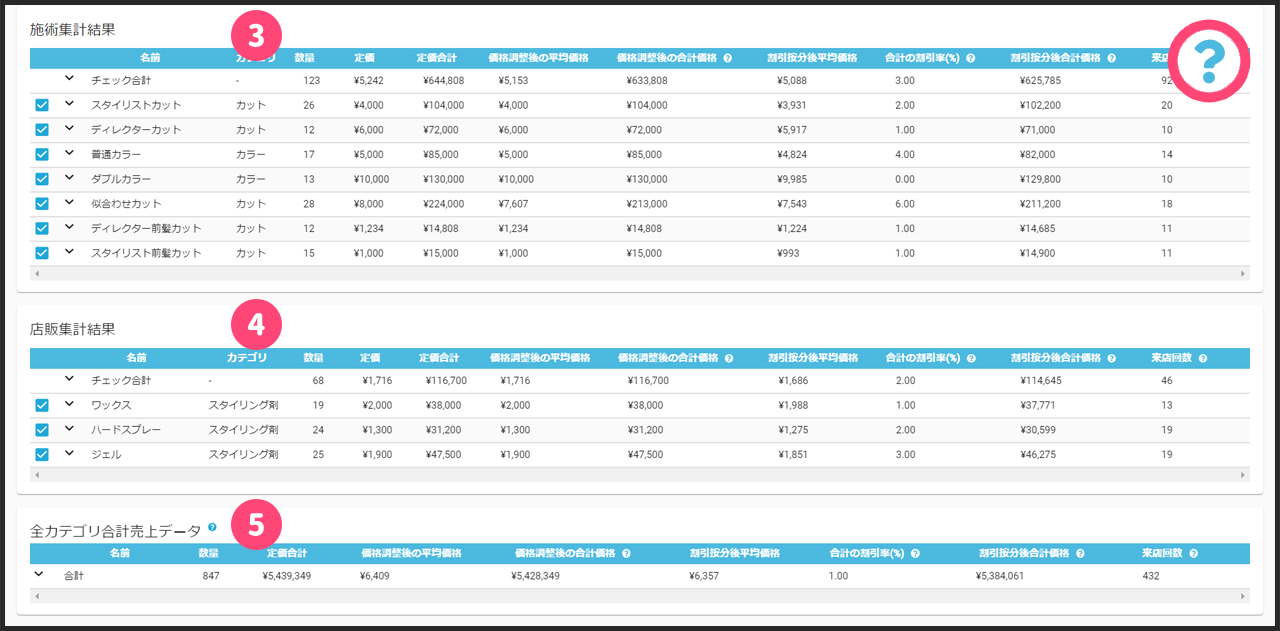
Task: Click right scroll arrow under 店販集計結果 table
Action: click(1243, 475)
